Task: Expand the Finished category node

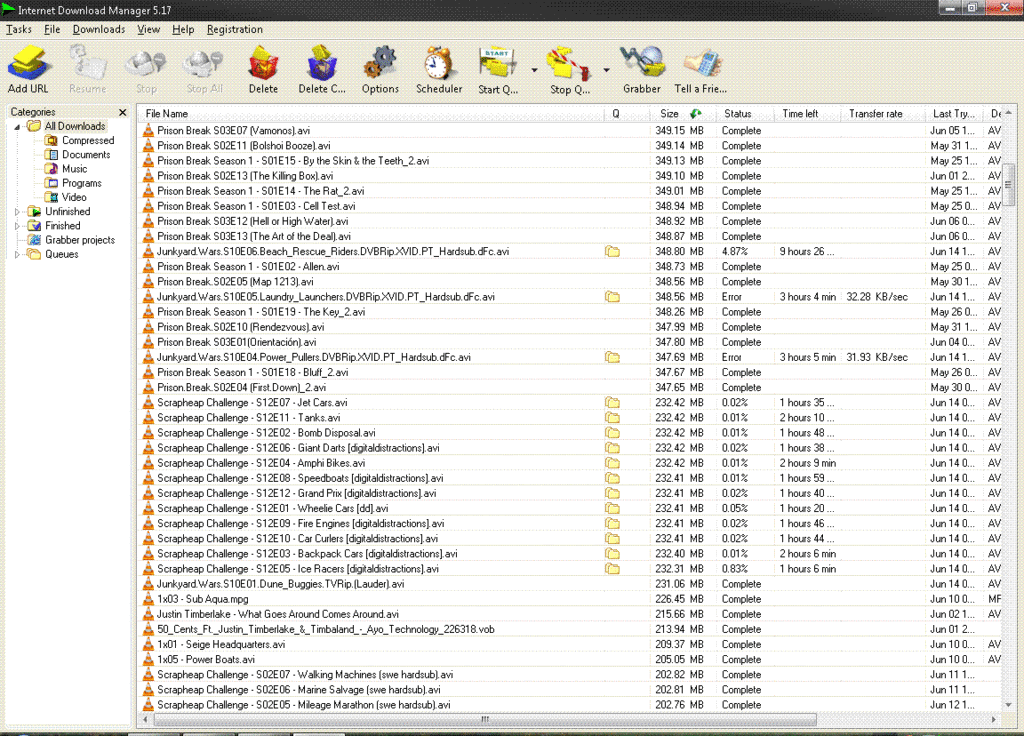Action: point(17,226)
